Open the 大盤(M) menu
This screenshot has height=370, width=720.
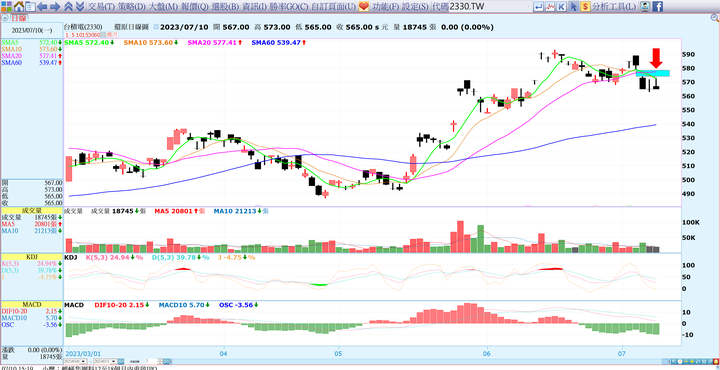pyautogui.click(x=164, y=6)
